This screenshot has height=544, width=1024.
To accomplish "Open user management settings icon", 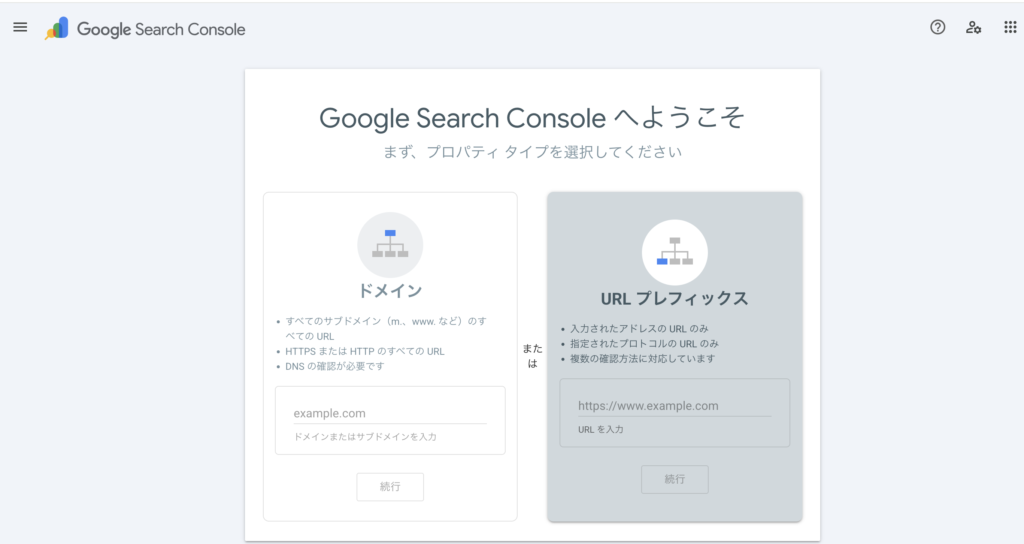I will 974,27.
